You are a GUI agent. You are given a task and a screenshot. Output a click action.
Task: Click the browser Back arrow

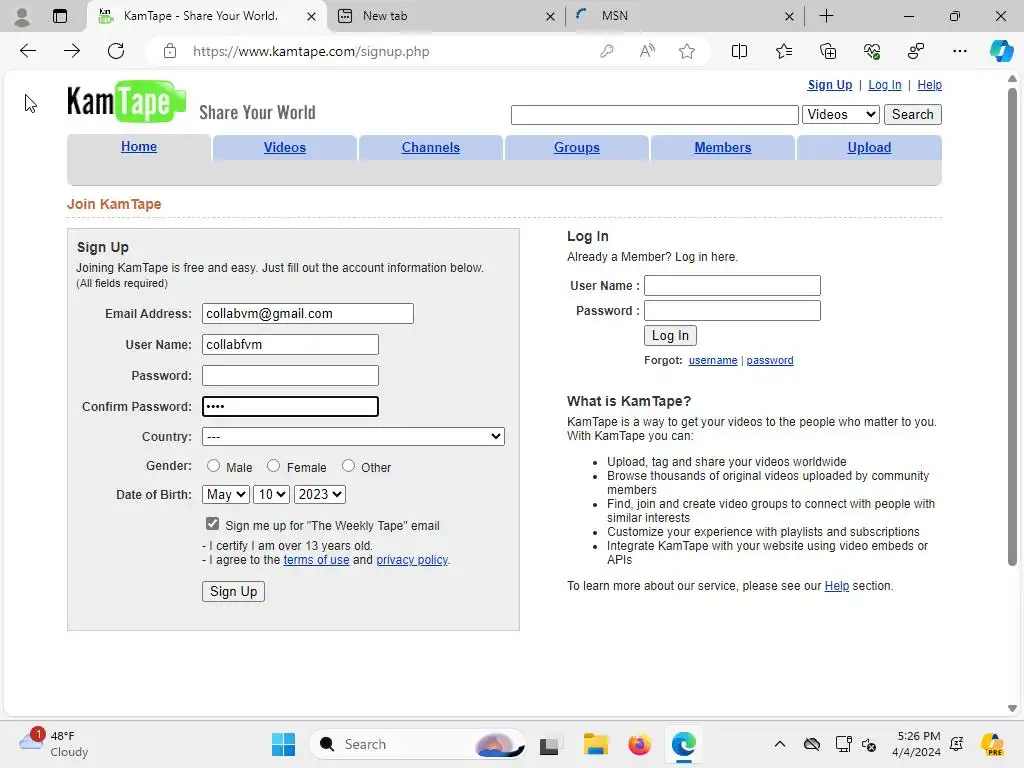(x=27, y=51)
